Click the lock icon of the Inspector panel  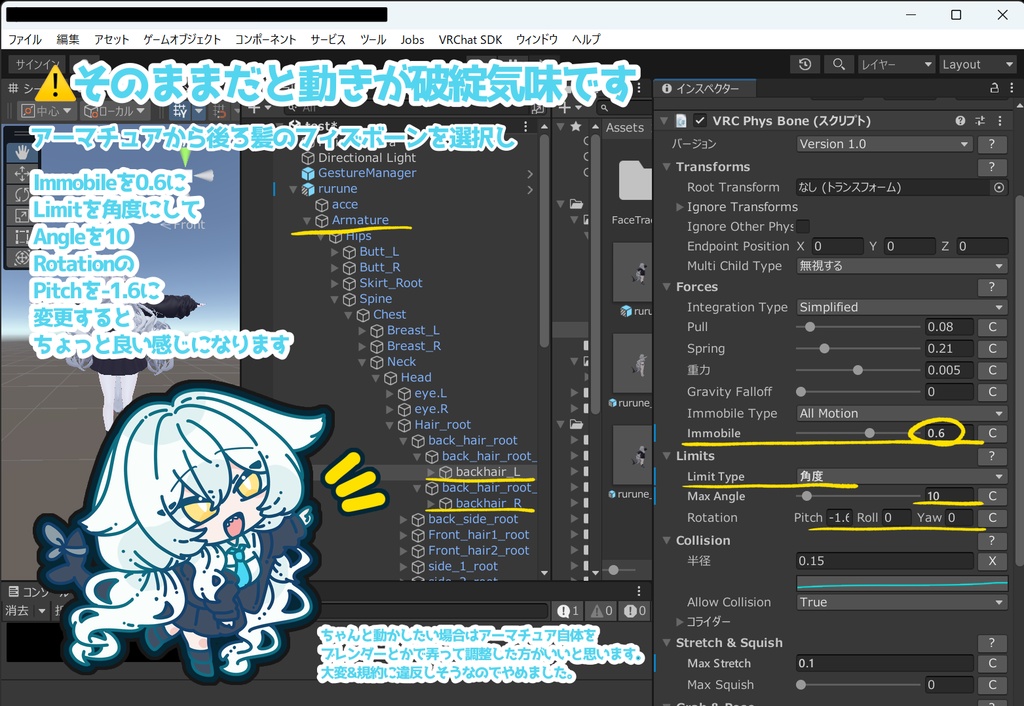click(994, 88)
